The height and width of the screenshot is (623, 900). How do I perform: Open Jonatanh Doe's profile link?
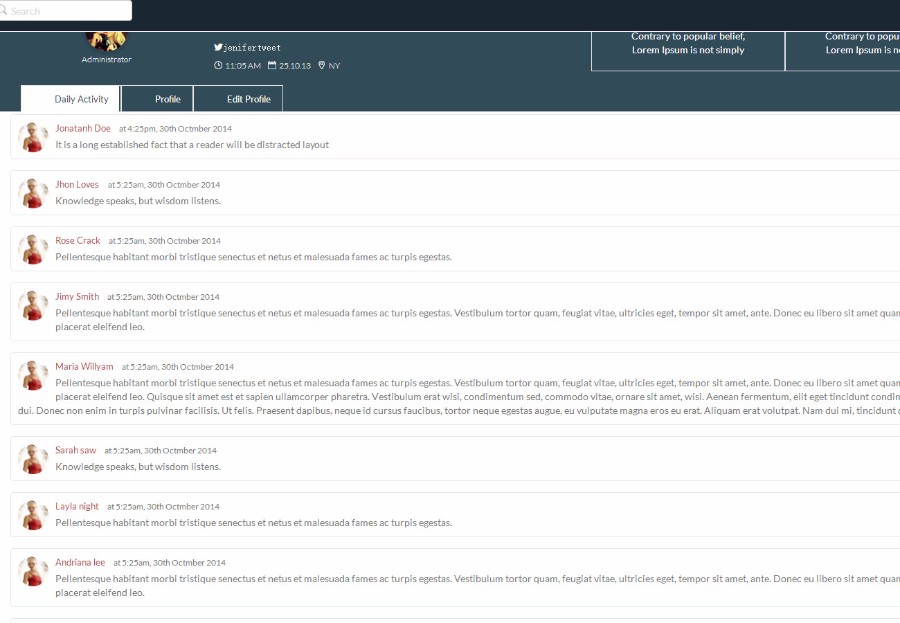(83, 129)
